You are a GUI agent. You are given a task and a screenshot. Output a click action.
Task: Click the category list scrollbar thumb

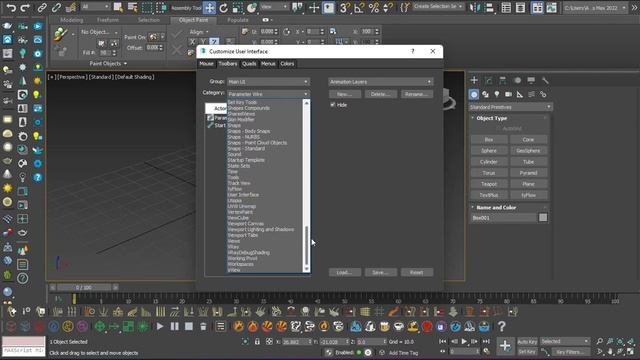tap(307, 245)
